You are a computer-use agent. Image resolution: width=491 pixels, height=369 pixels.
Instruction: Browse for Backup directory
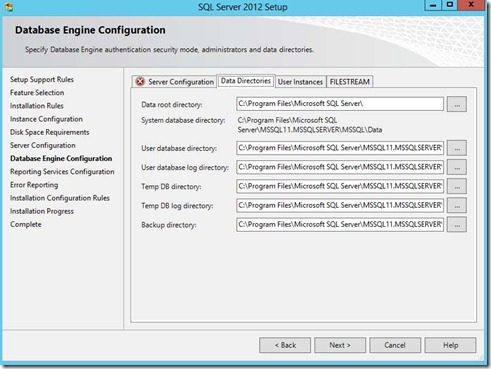point(457,225)
